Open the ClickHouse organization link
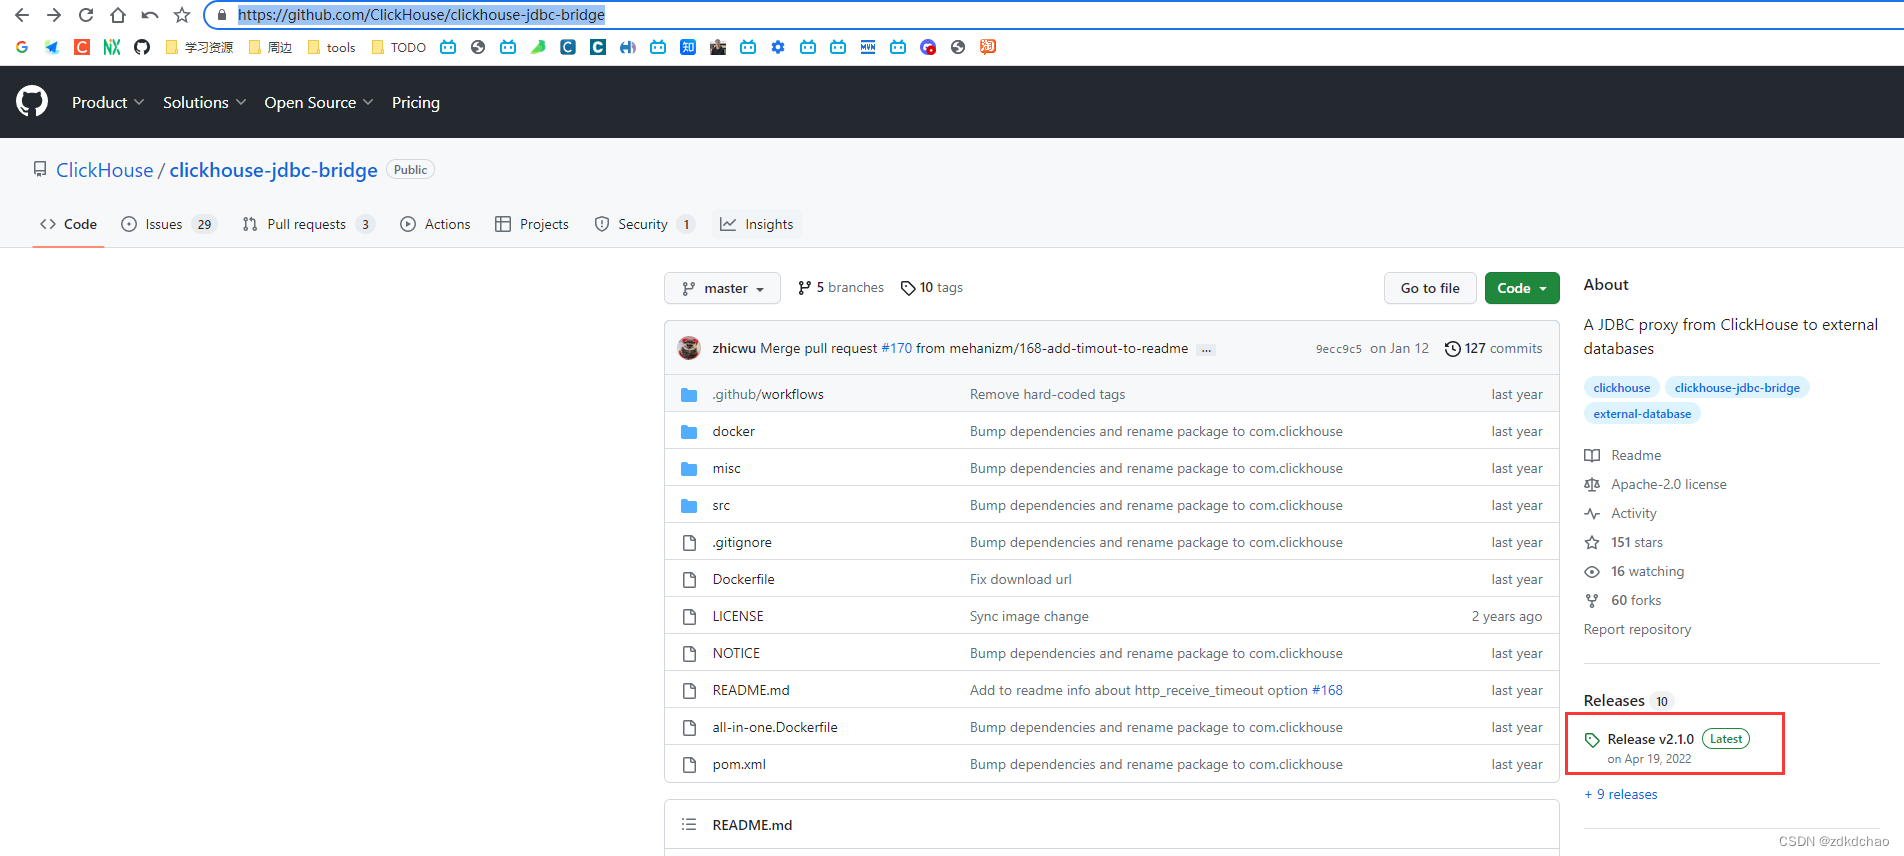 point(105,170)
